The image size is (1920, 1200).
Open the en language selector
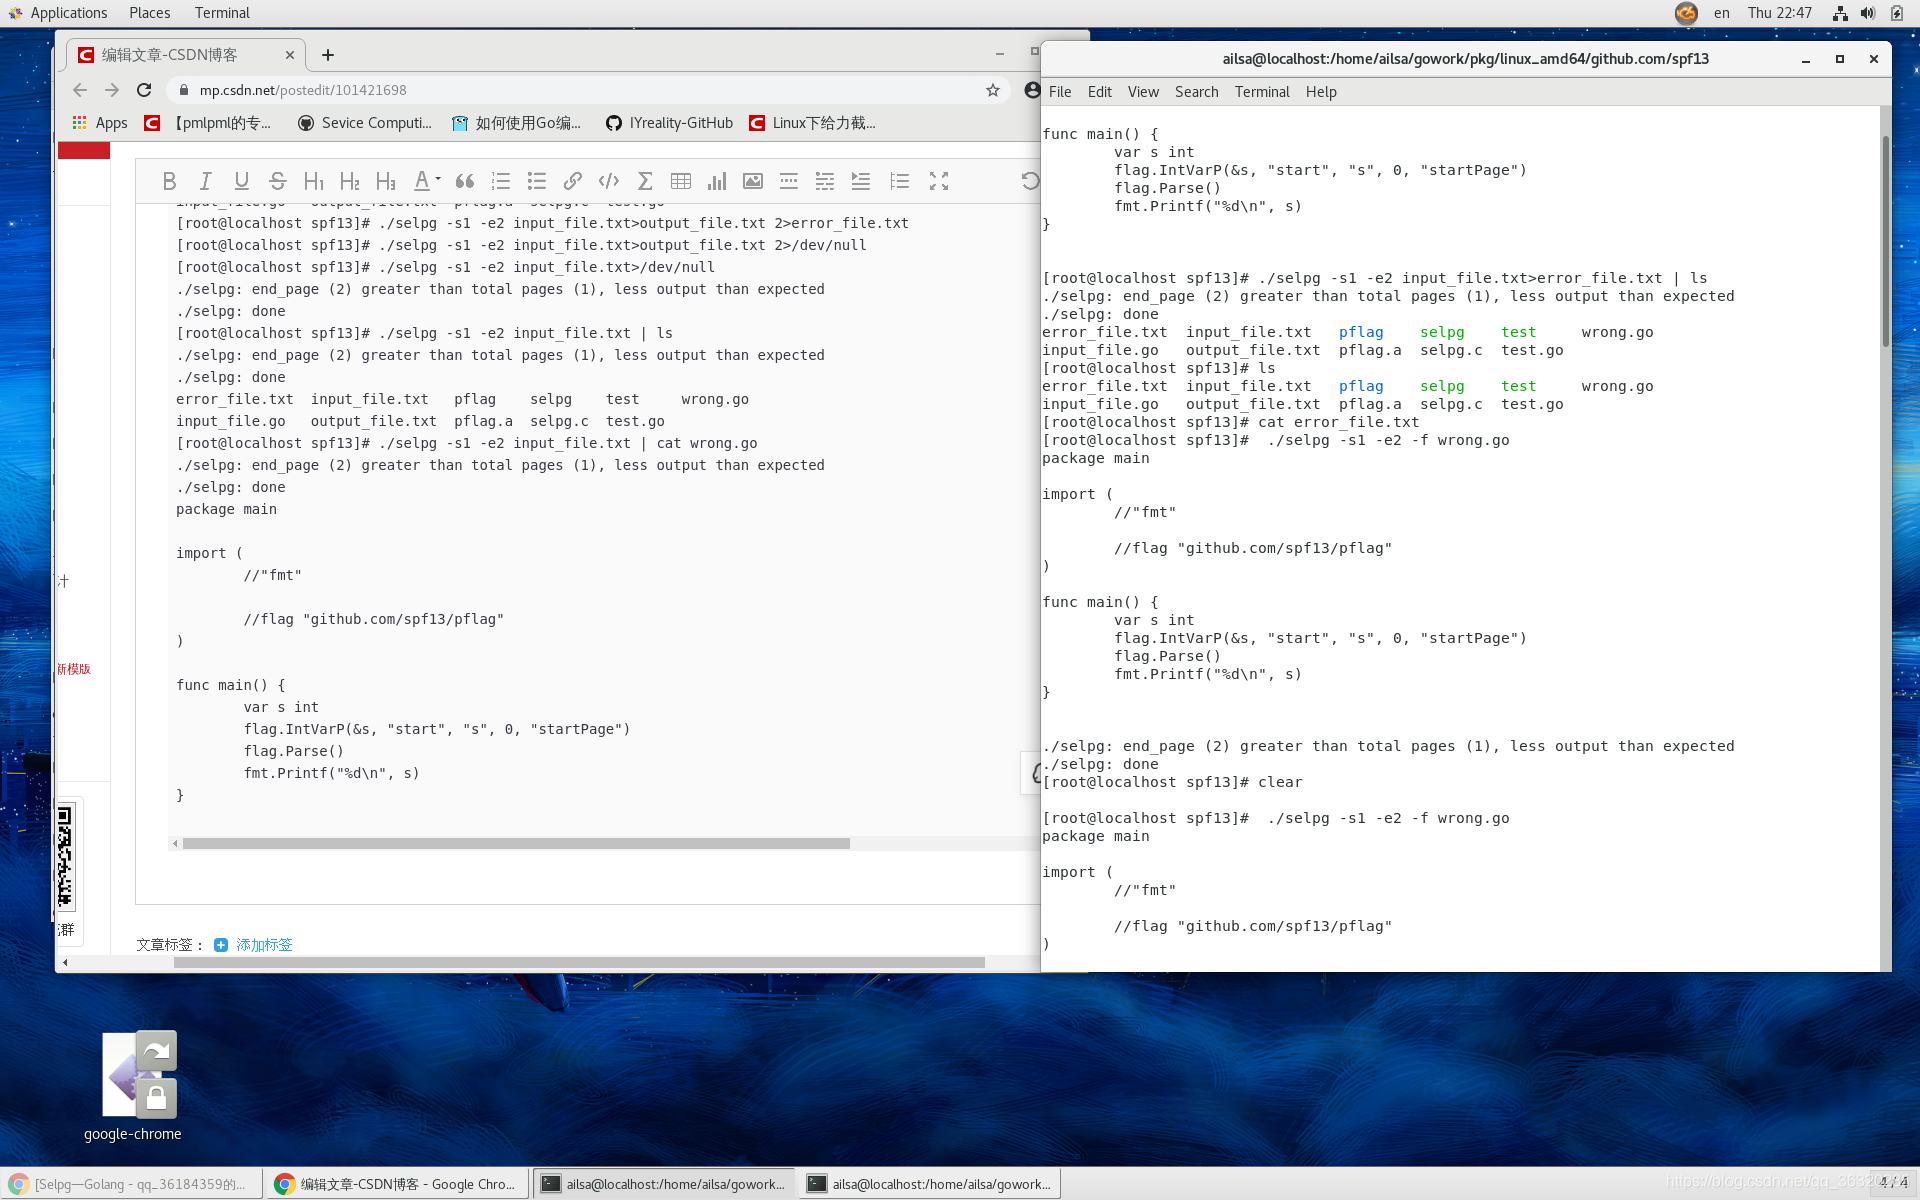pos(1721,13)
